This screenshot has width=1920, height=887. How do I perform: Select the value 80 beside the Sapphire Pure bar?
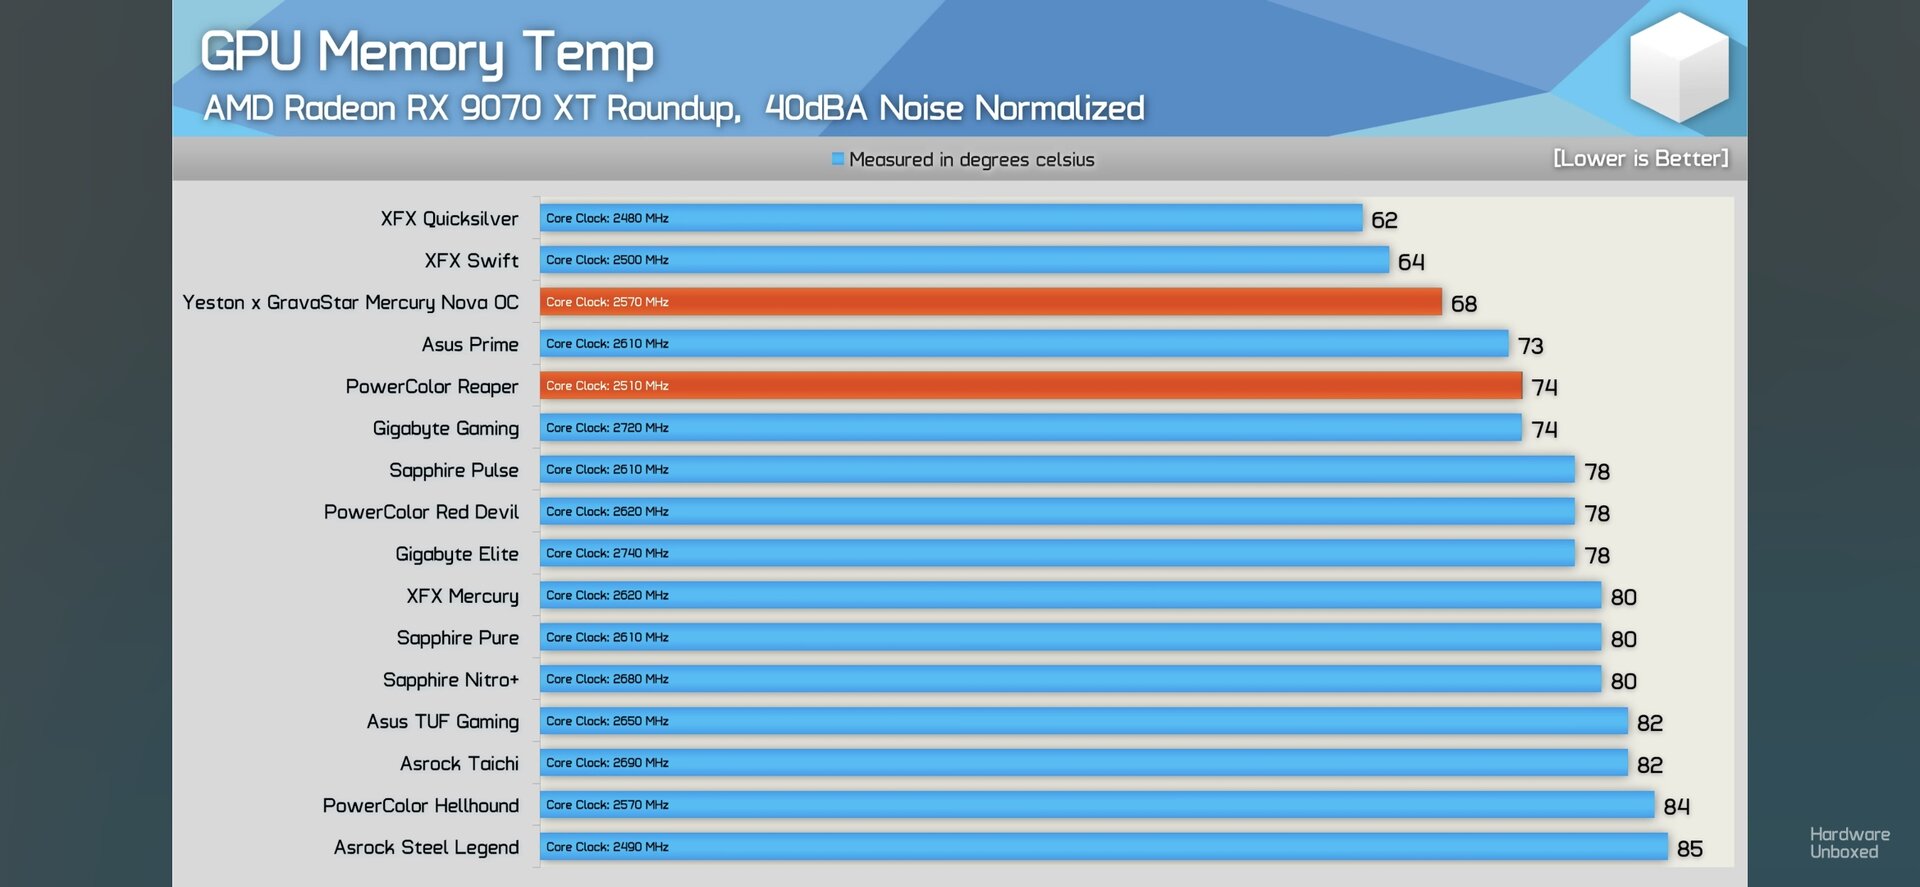[1624, 640]
